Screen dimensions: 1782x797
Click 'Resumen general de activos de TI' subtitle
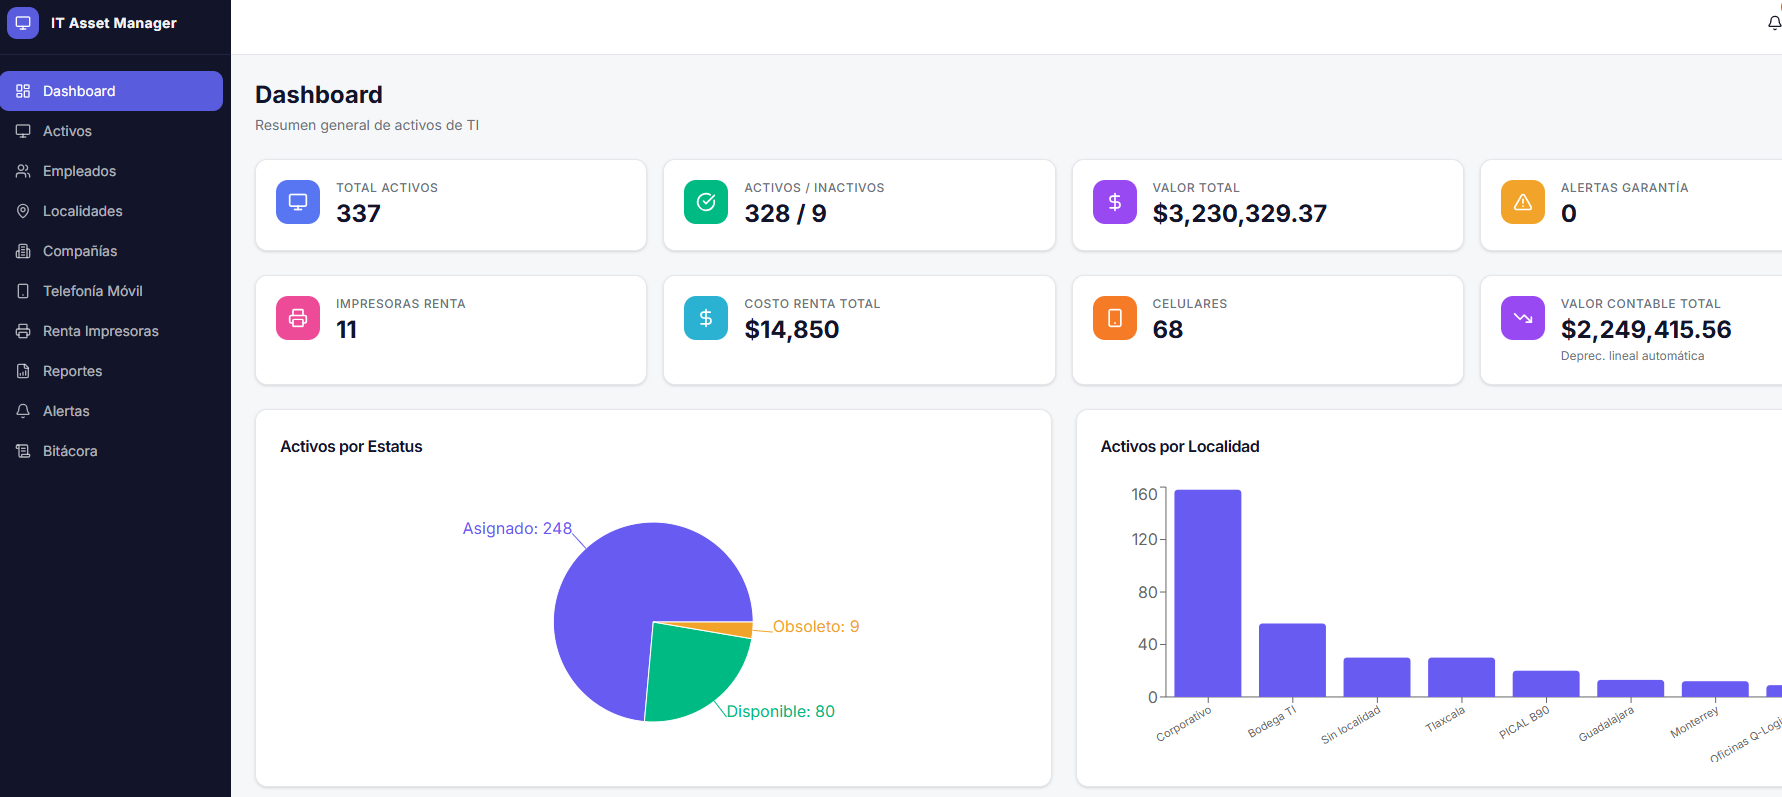pos(367,126)
